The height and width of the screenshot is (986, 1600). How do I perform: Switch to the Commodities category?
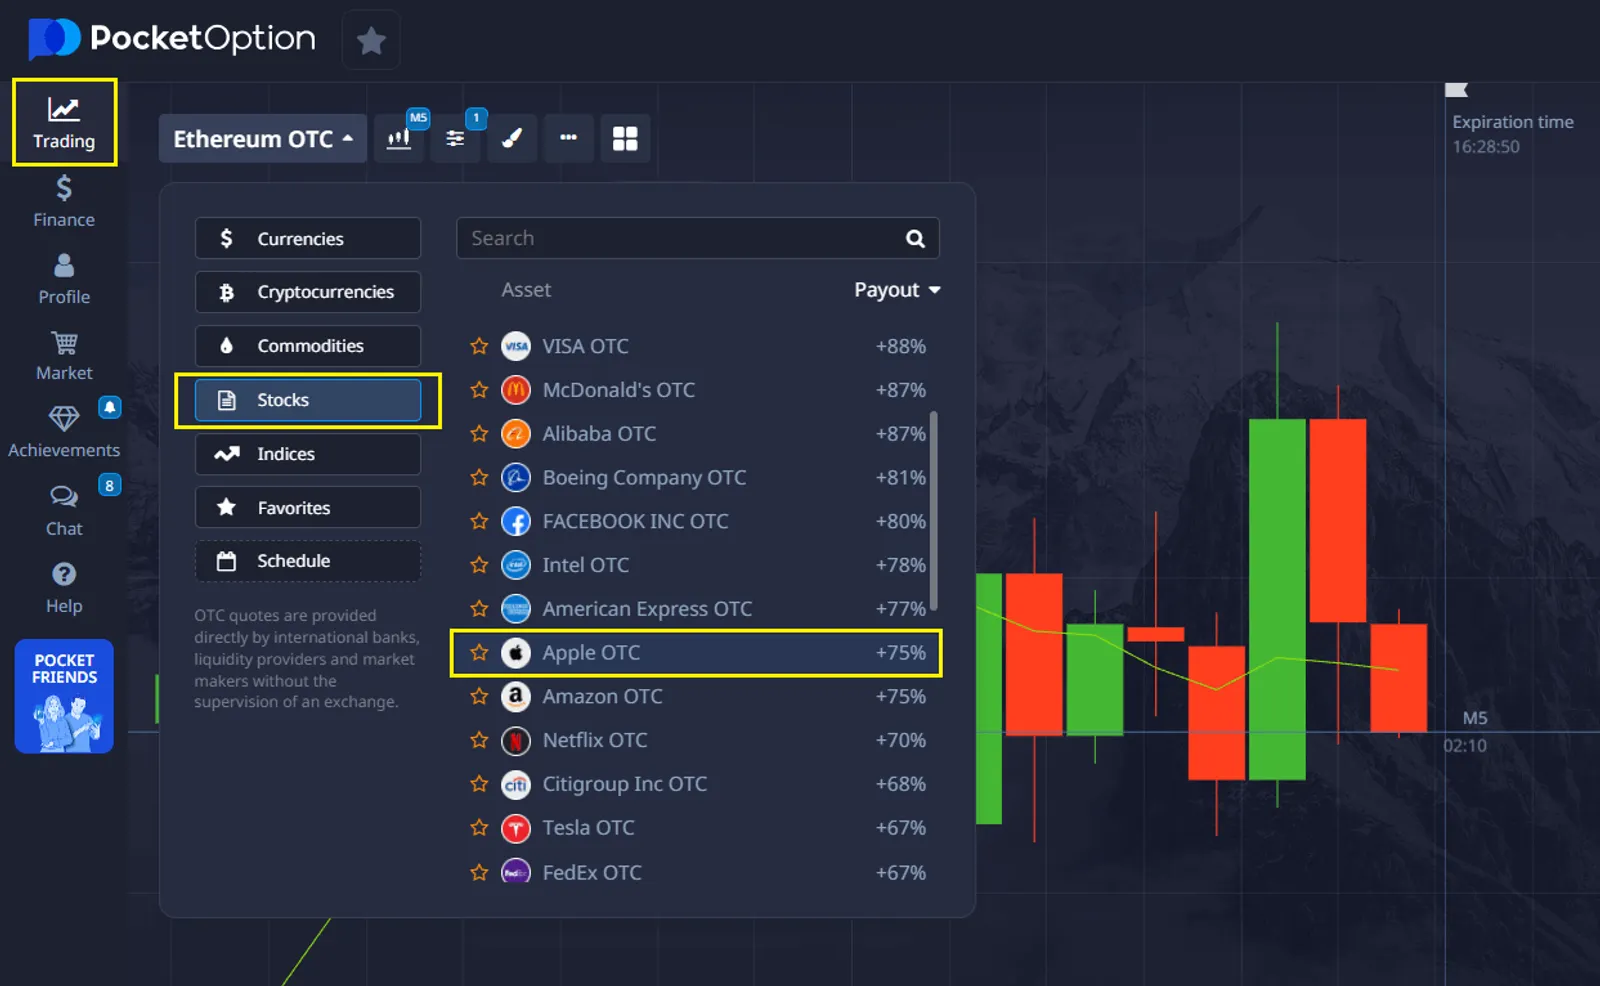tap(308, 346)
